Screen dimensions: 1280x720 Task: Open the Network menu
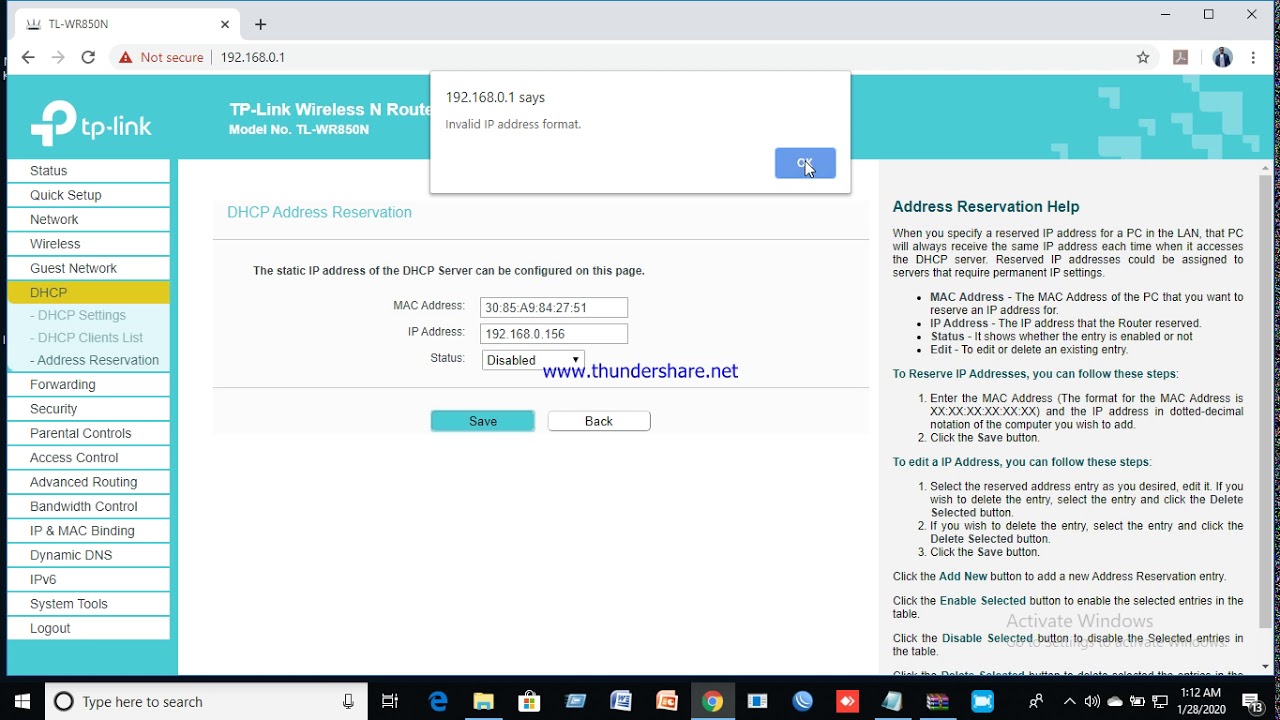(x=88, y=219)
